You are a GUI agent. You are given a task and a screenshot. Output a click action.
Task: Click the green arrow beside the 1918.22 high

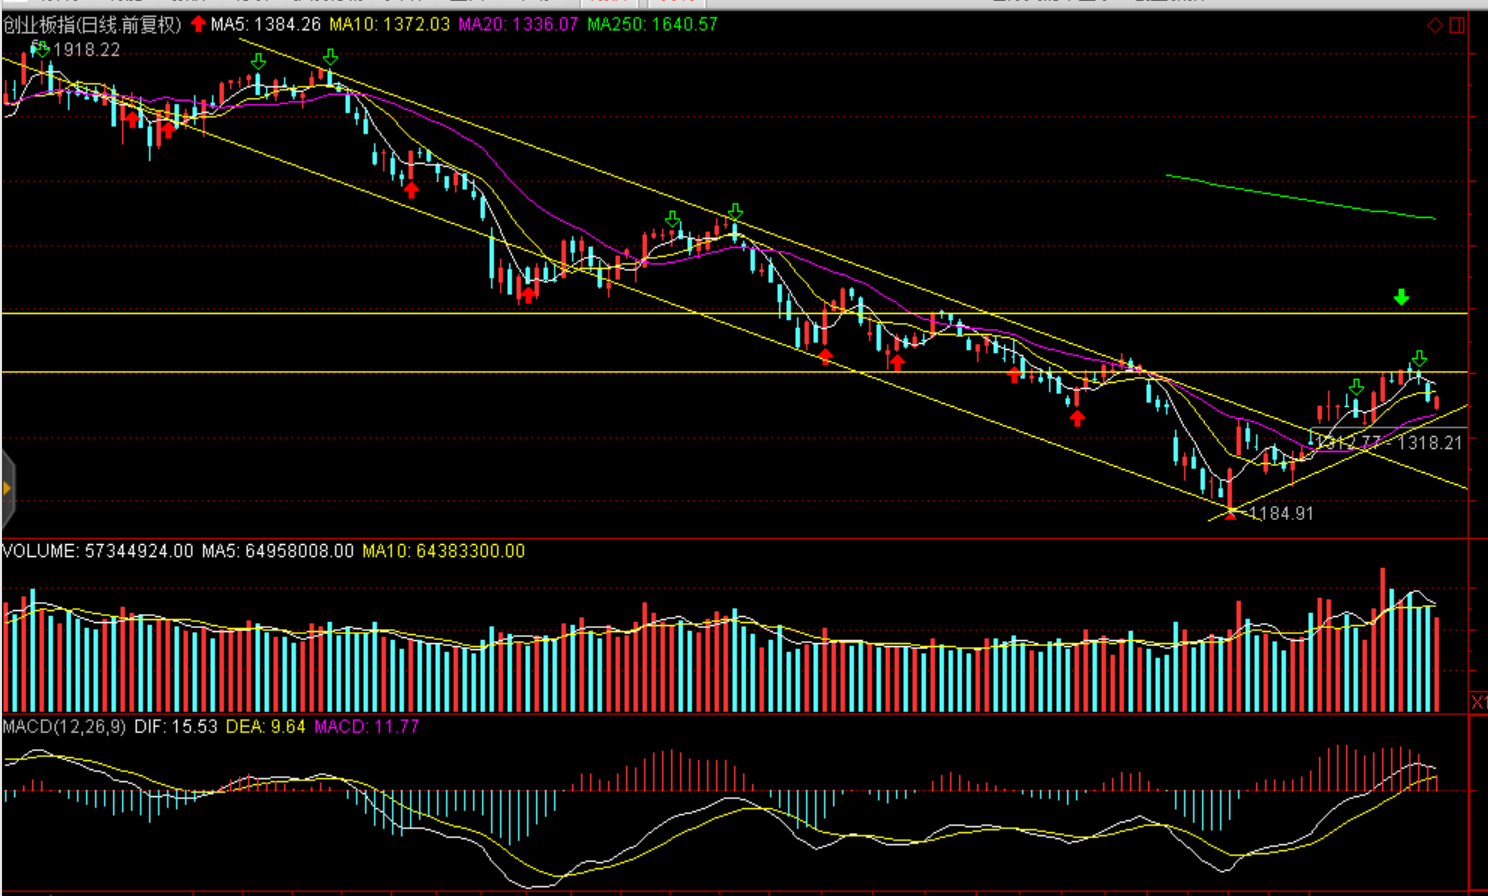coord(40,48)
